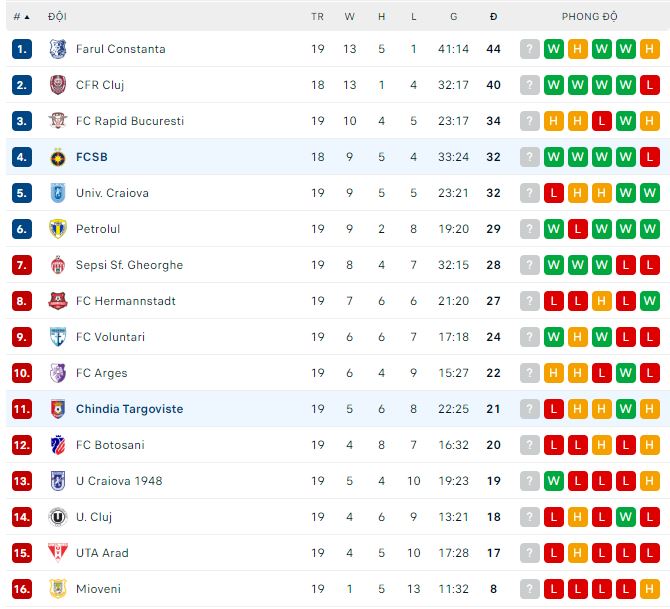Open the Chindia Targoviste team link
This screenshot has width=670, height=609.
[129, 409]
